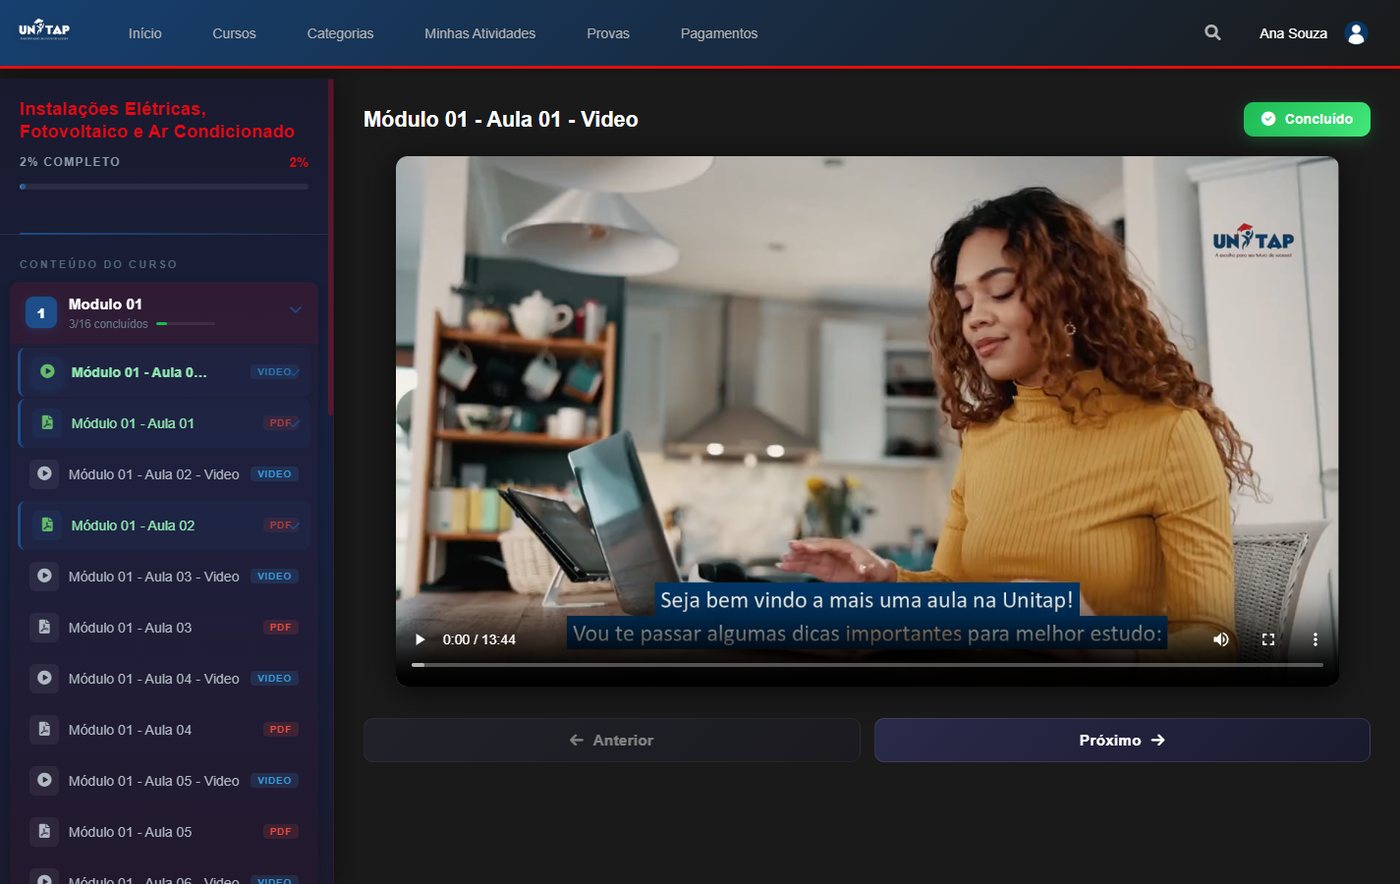Navigate to Minhas Atividades

480,33
